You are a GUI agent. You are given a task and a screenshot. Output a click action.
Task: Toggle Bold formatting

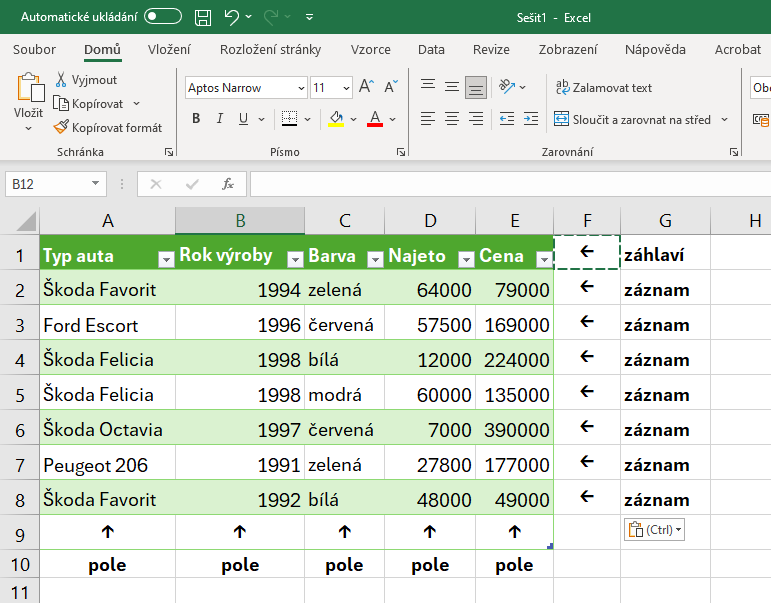click(x=196, y=119)
